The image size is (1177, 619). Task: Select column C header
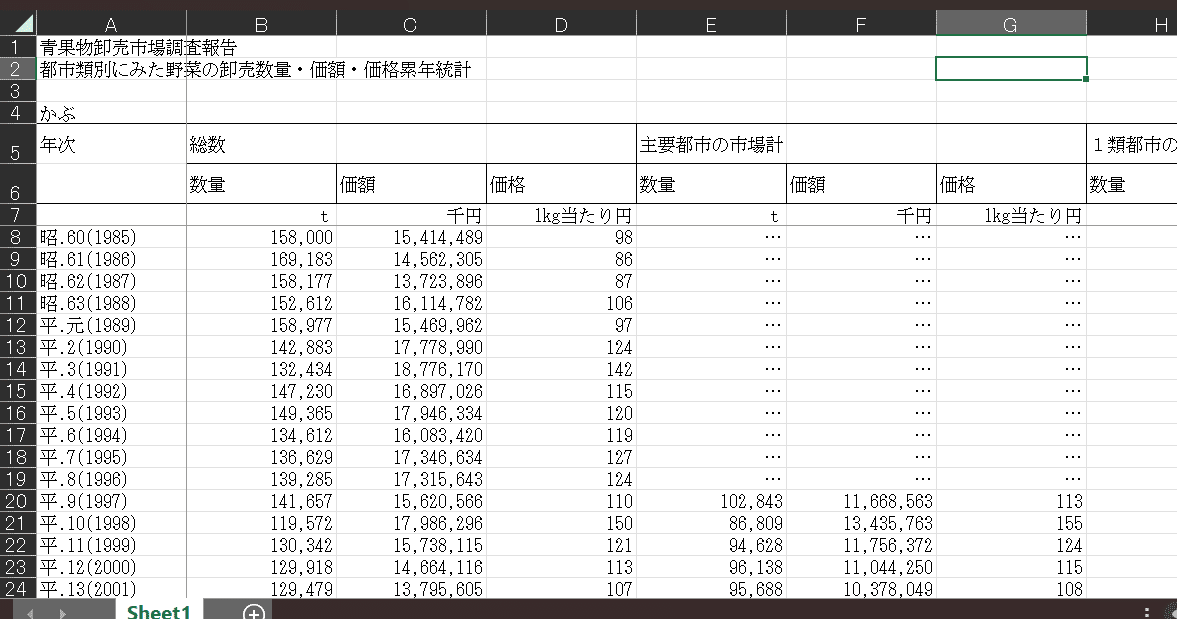(x=411, y=24)
